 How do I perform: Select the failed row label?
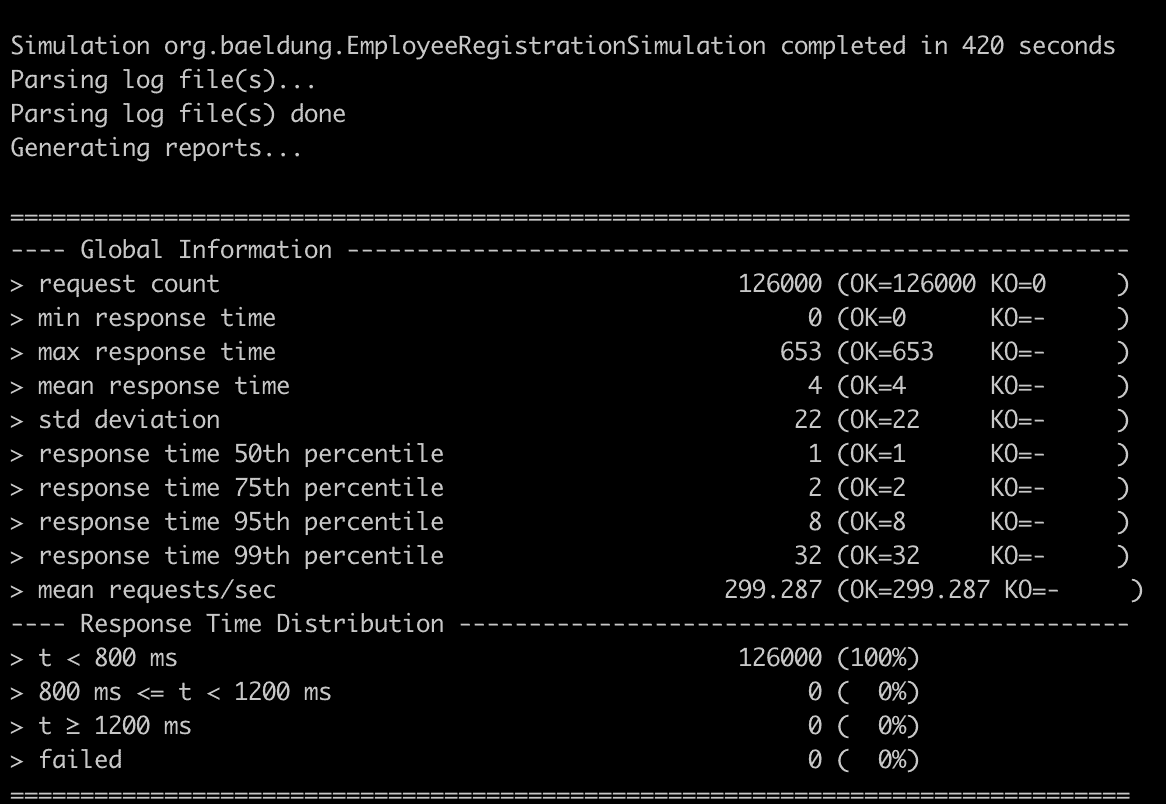tap(80, 760)
